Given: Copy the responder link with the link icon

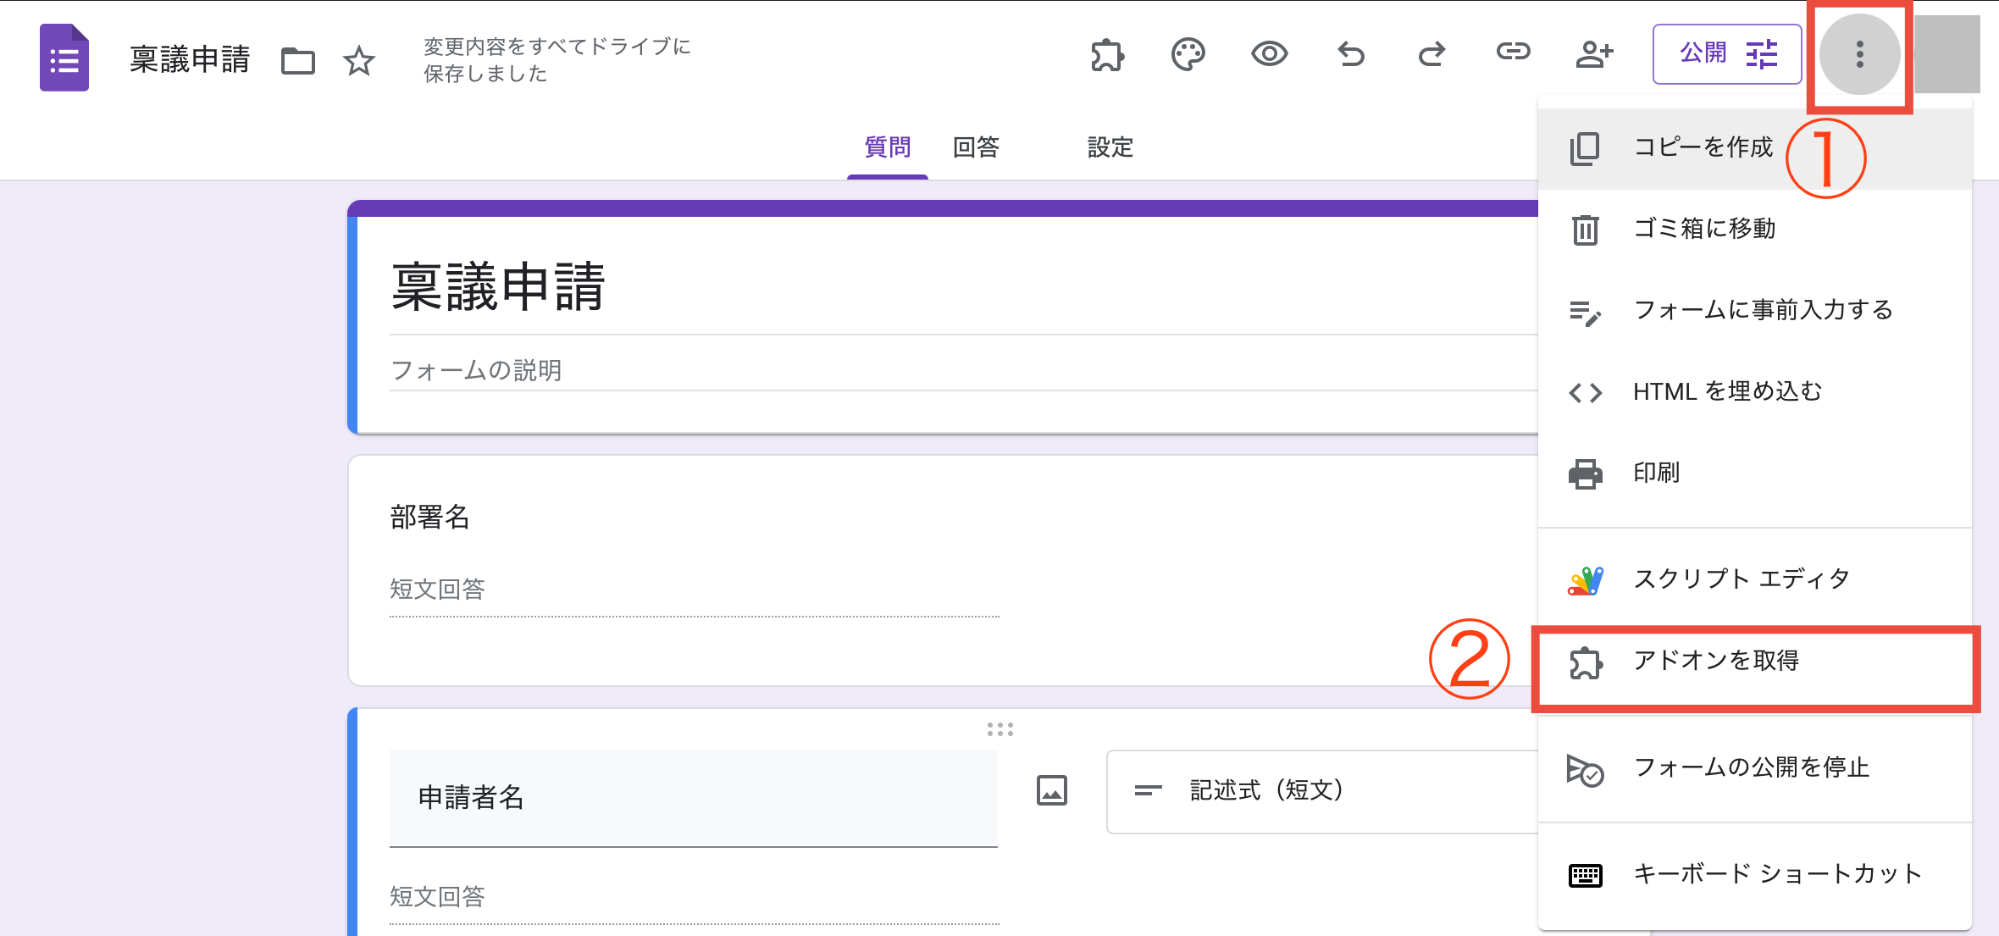Looking at the screenshot, I should [1513, 52].
